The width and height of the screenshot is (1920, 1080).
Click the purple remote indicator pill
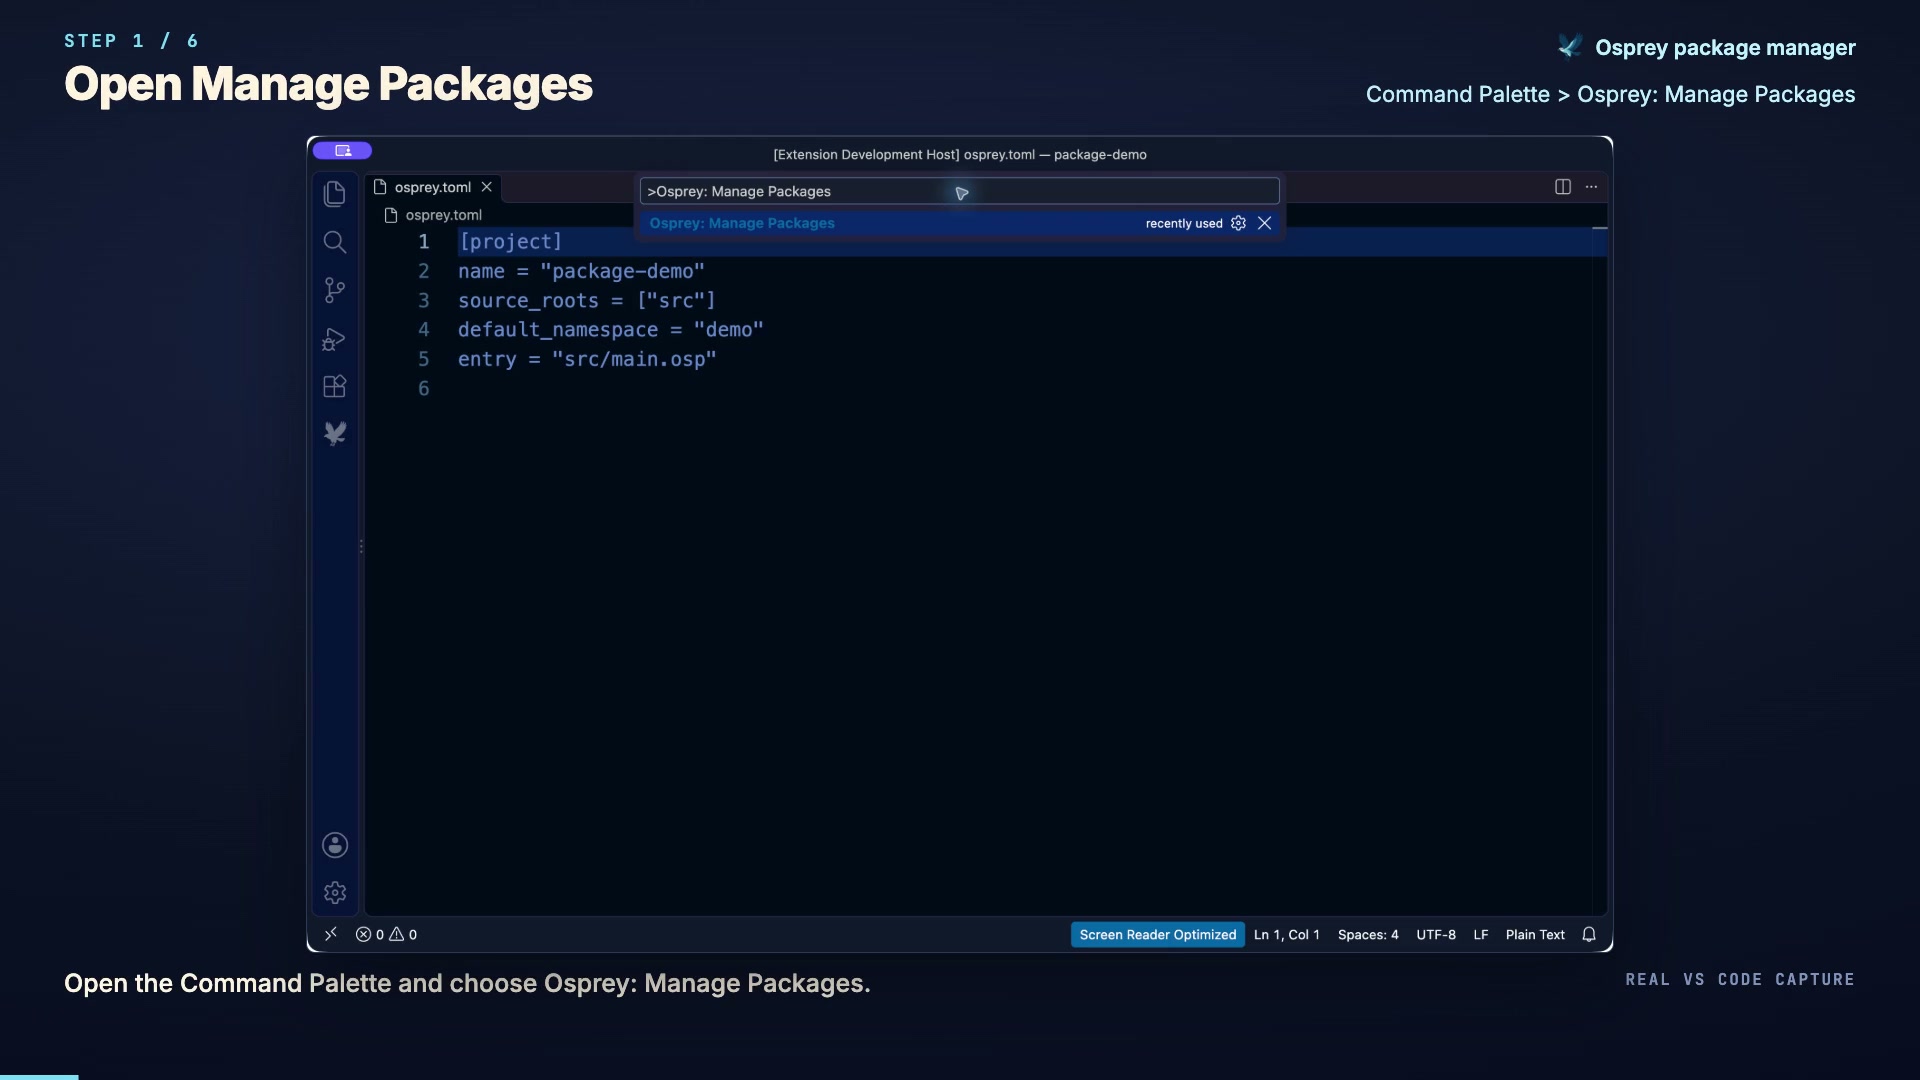click(x=342, y=151)
